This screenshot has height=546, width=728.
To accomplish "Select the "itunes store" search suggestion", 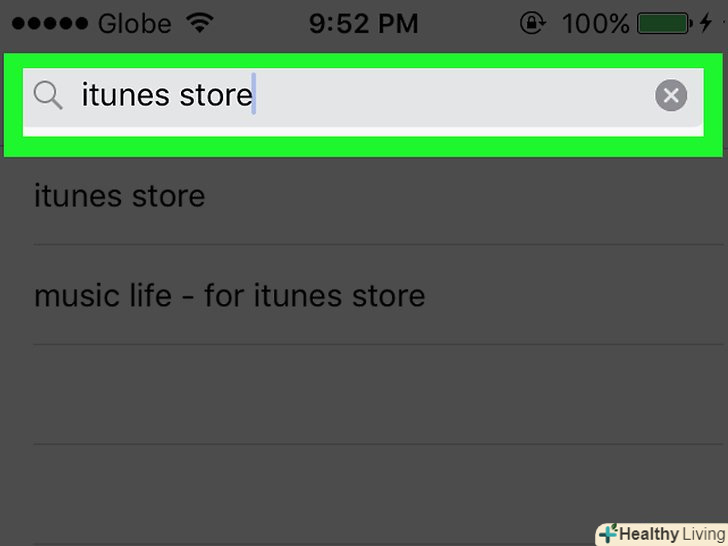I will pyautogui.click(x=120, y=195).
